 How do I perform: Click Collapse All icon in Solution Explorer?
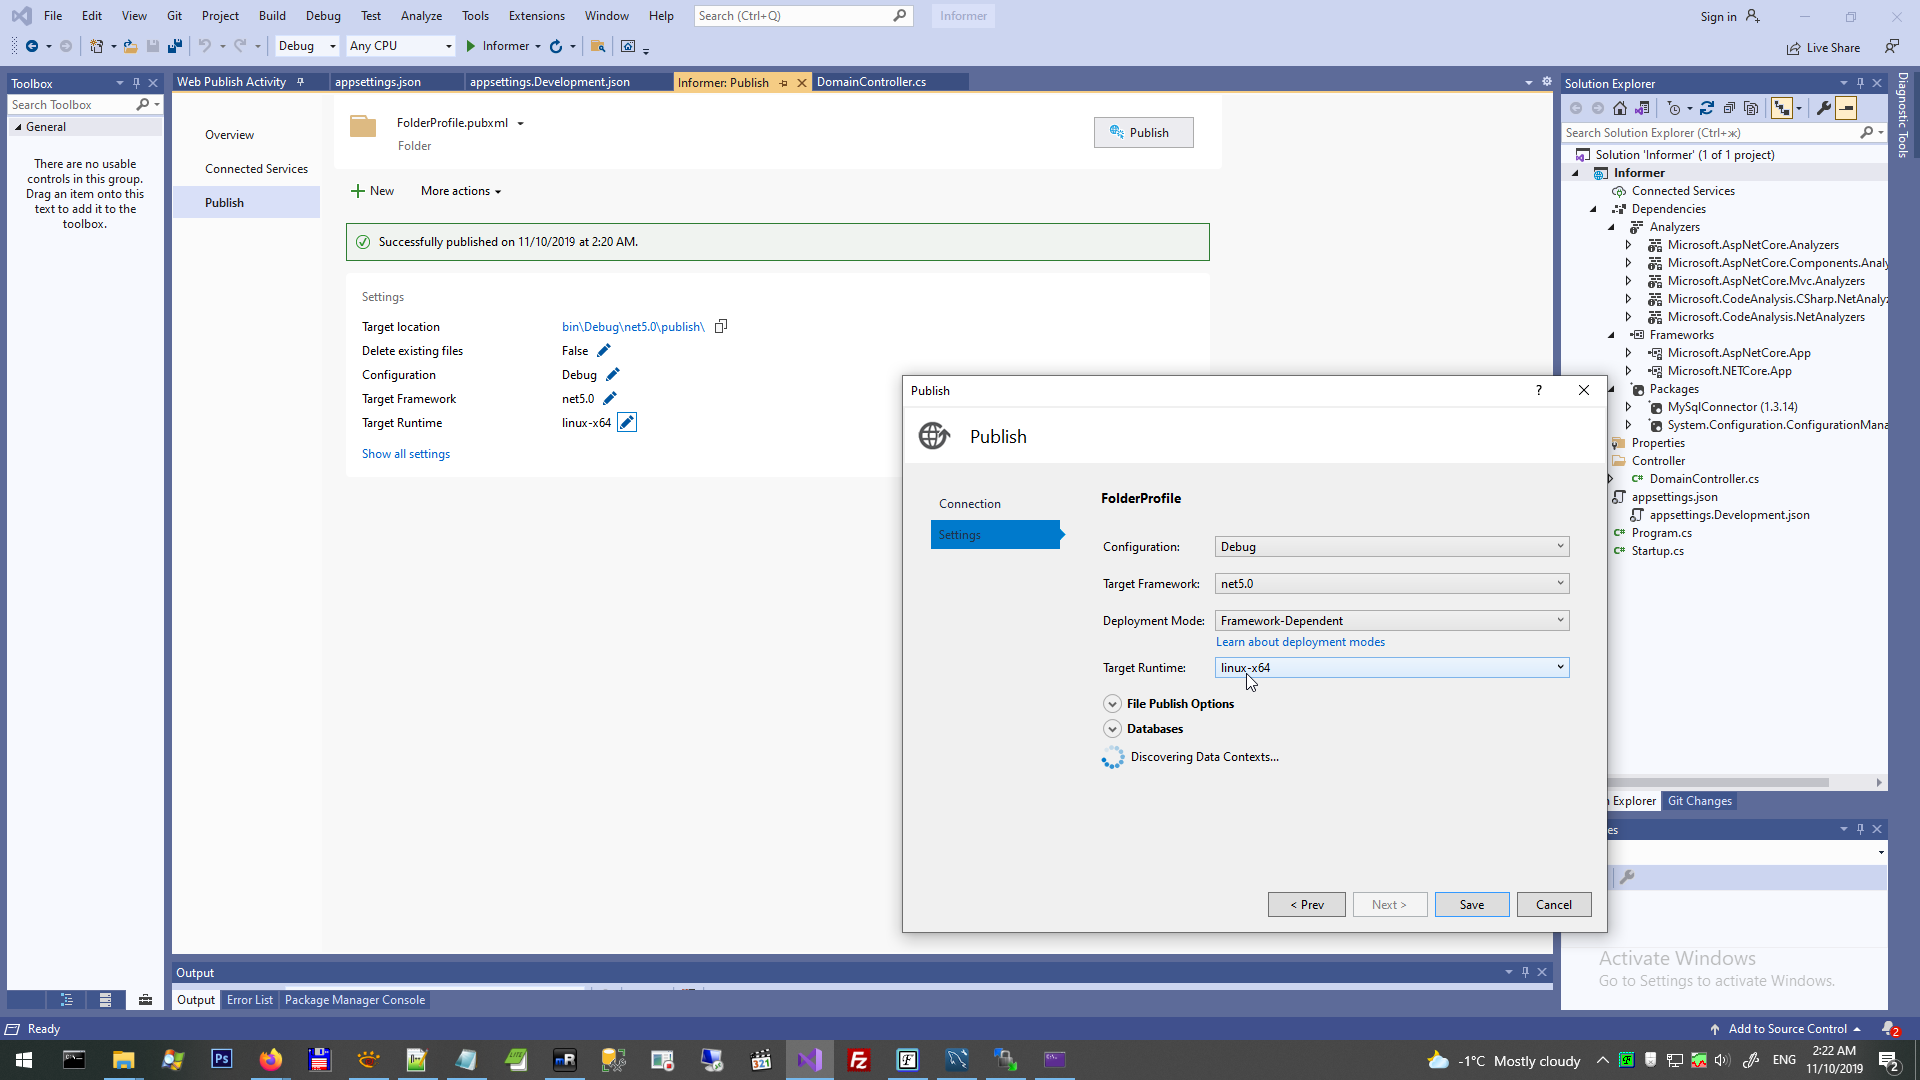coord(1729,108)
